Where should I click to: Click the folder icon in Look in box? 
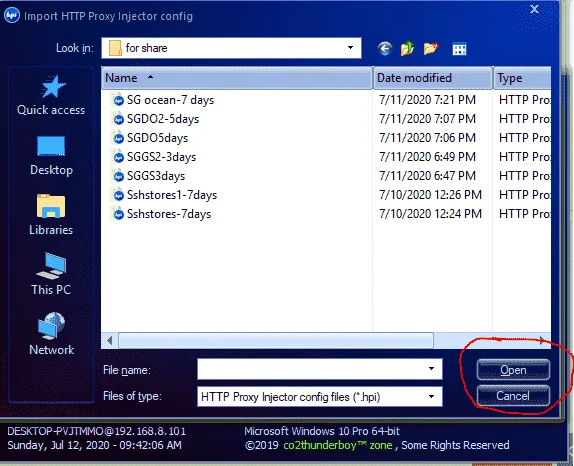click(115, 48)
